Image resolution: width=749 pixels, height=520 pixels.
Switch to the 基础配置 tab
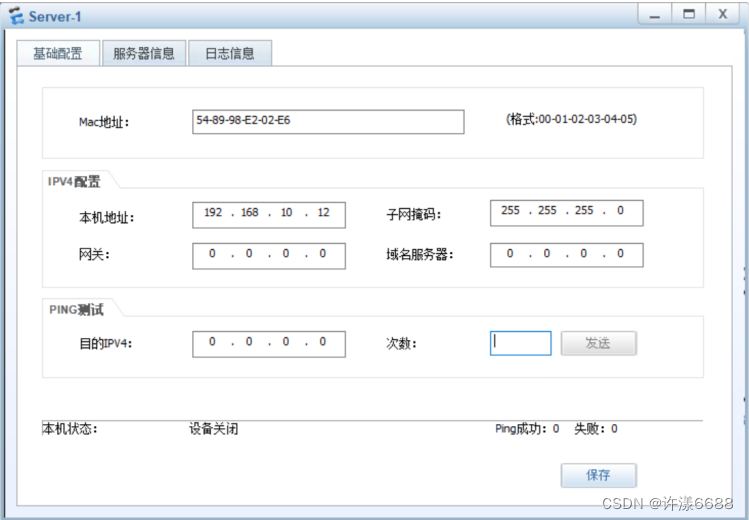[58, 53]
